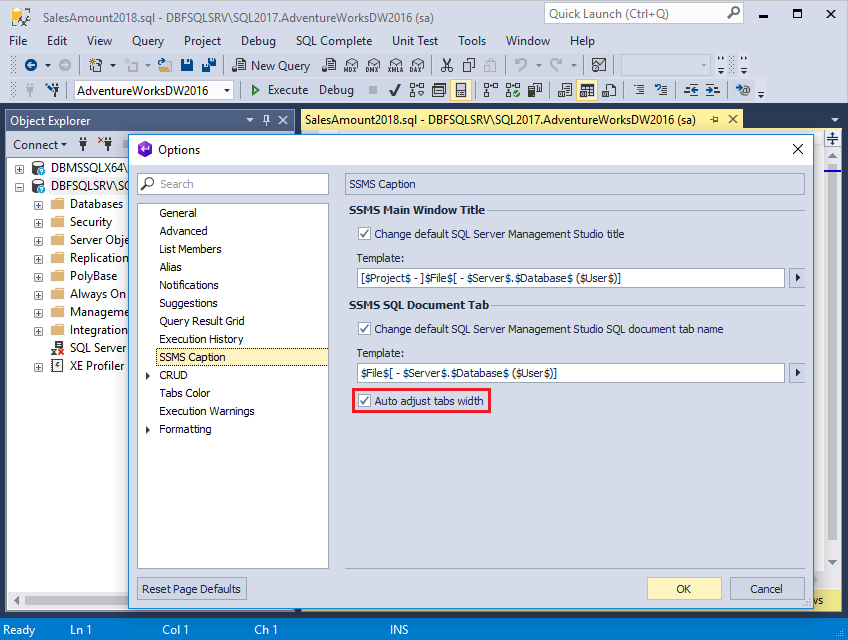The height and width of the screenshot is (640, 848).
Task: Open the Query menu
Action: 148,41
